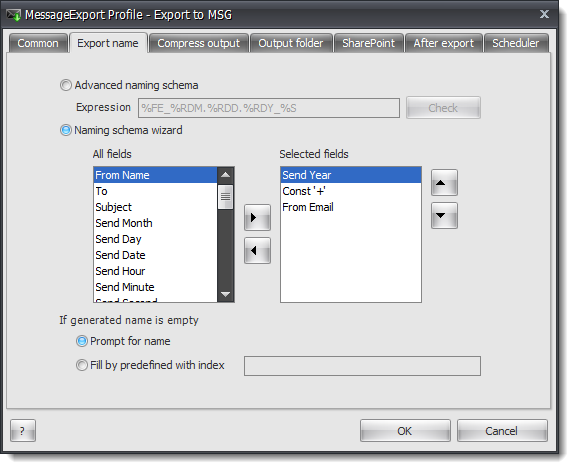Click the All fields scrollbar thumb
Viewport: 574px width, 469px height.
(x=226, y=197)
